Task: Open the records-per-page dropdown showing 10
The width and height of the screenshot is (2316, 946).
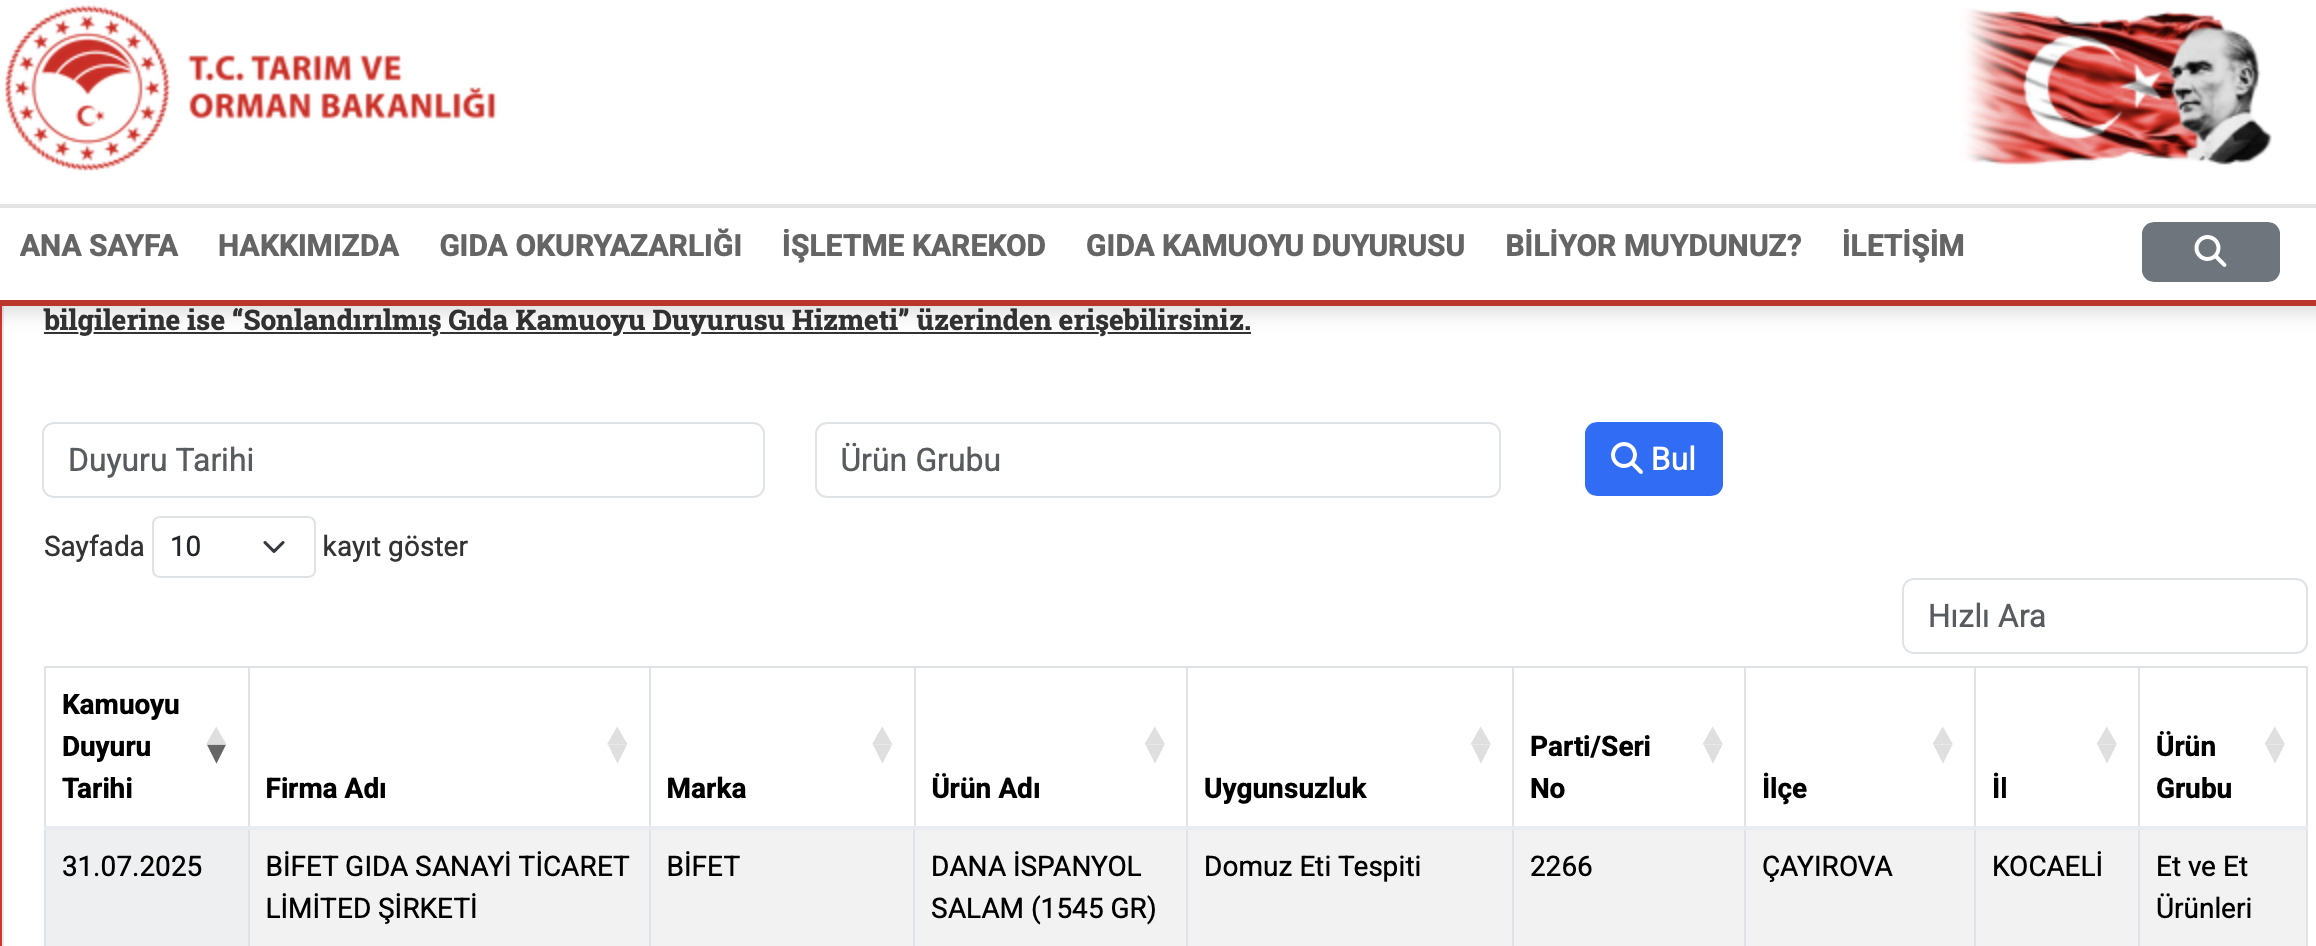Action: pyautogui.click(x=233, y=547)
